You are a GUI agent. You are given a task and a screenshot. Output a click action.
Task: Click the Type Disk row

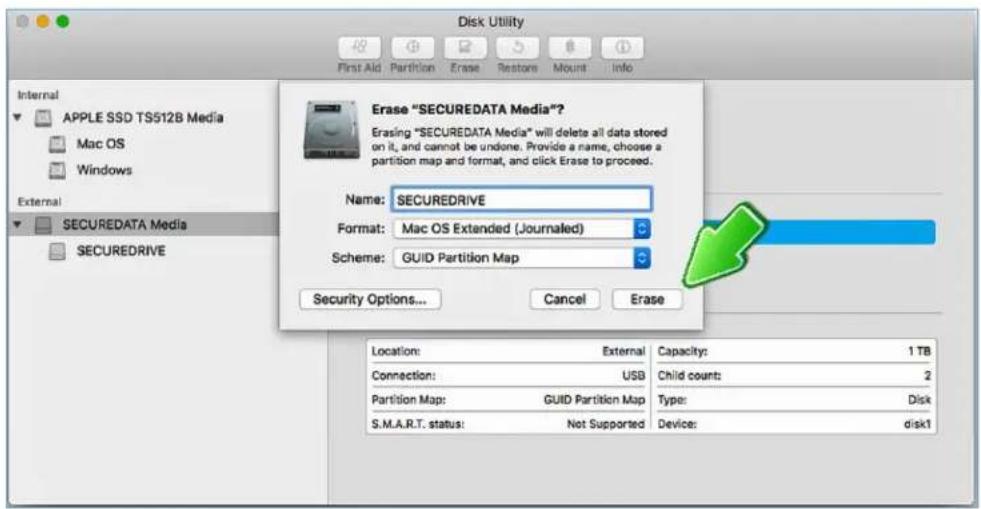coord(794,400)
